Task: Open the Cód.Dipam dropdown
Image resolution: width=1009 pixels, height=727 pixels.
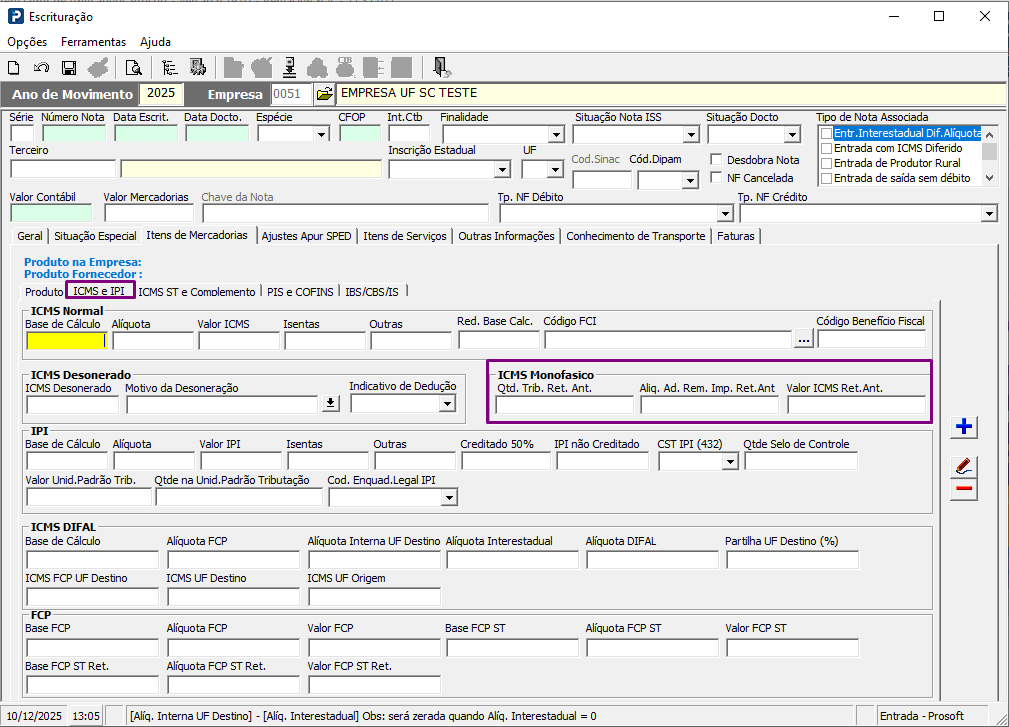Action: pyautogui.click(x=690, y=181)
